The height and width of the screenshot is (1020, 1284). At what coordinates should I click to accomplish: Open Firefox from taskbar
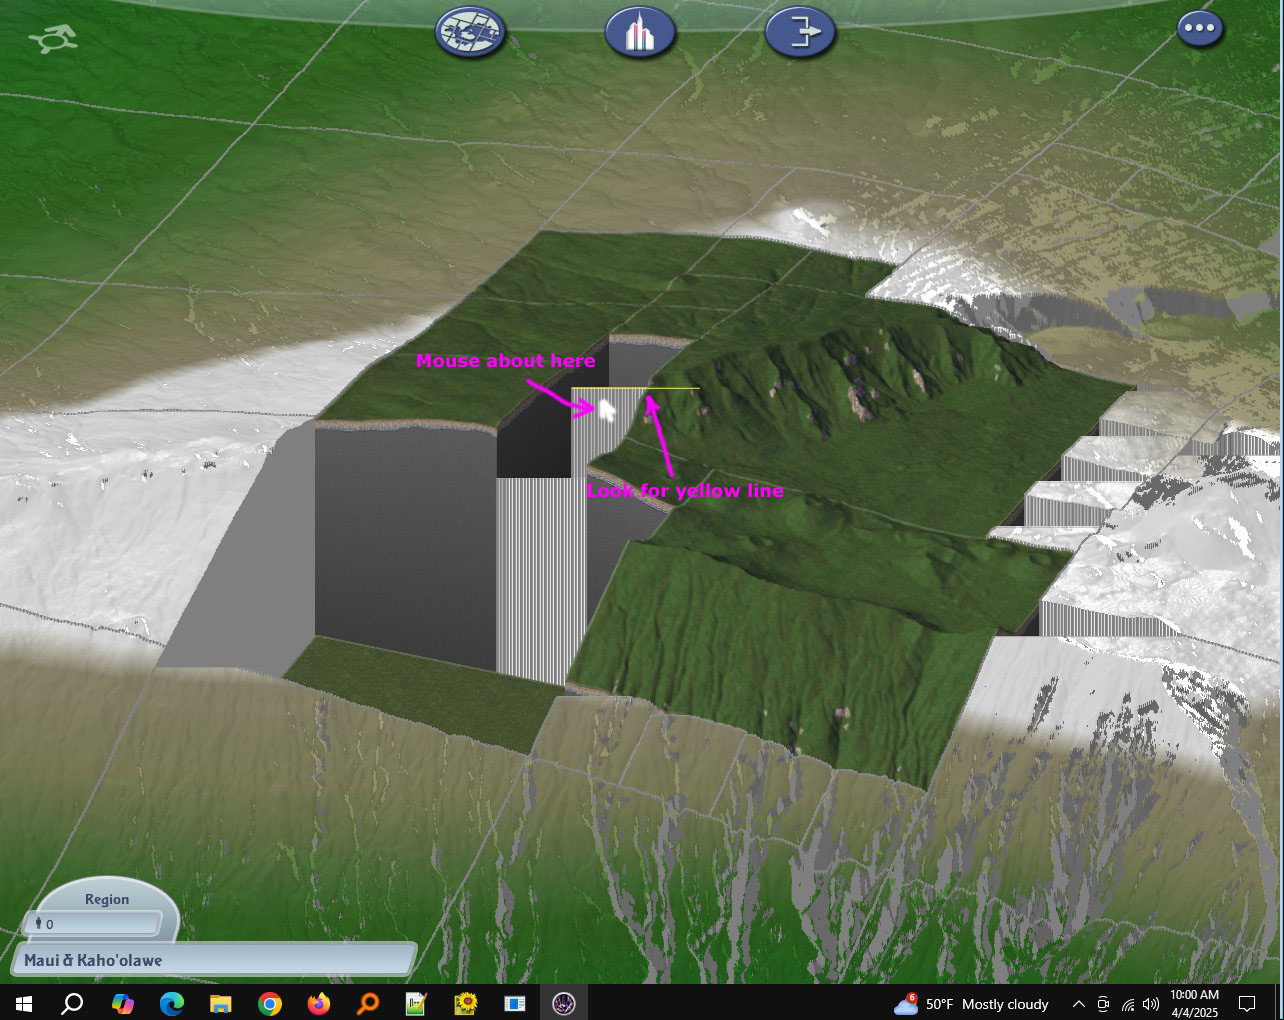(318, 1003)
